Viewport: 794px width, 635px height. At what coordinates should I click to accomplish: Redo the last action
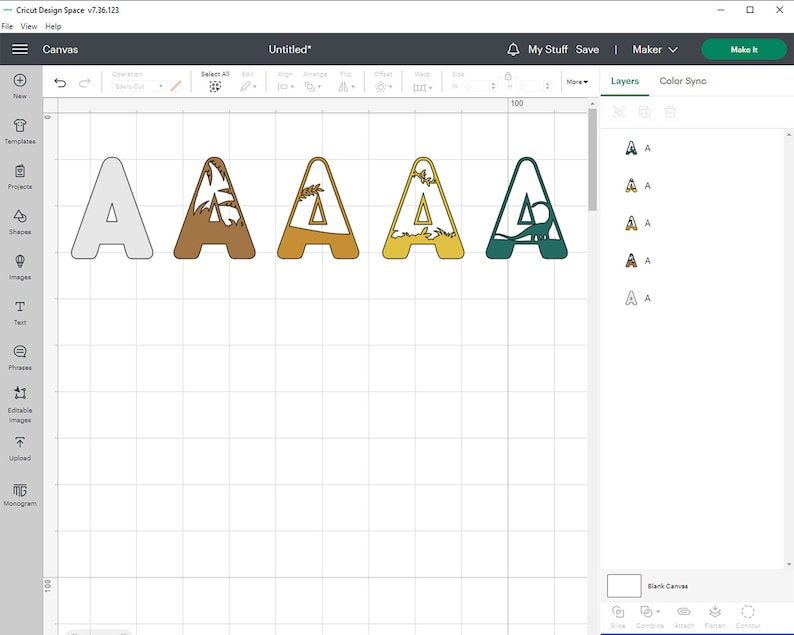coord(85,83)
